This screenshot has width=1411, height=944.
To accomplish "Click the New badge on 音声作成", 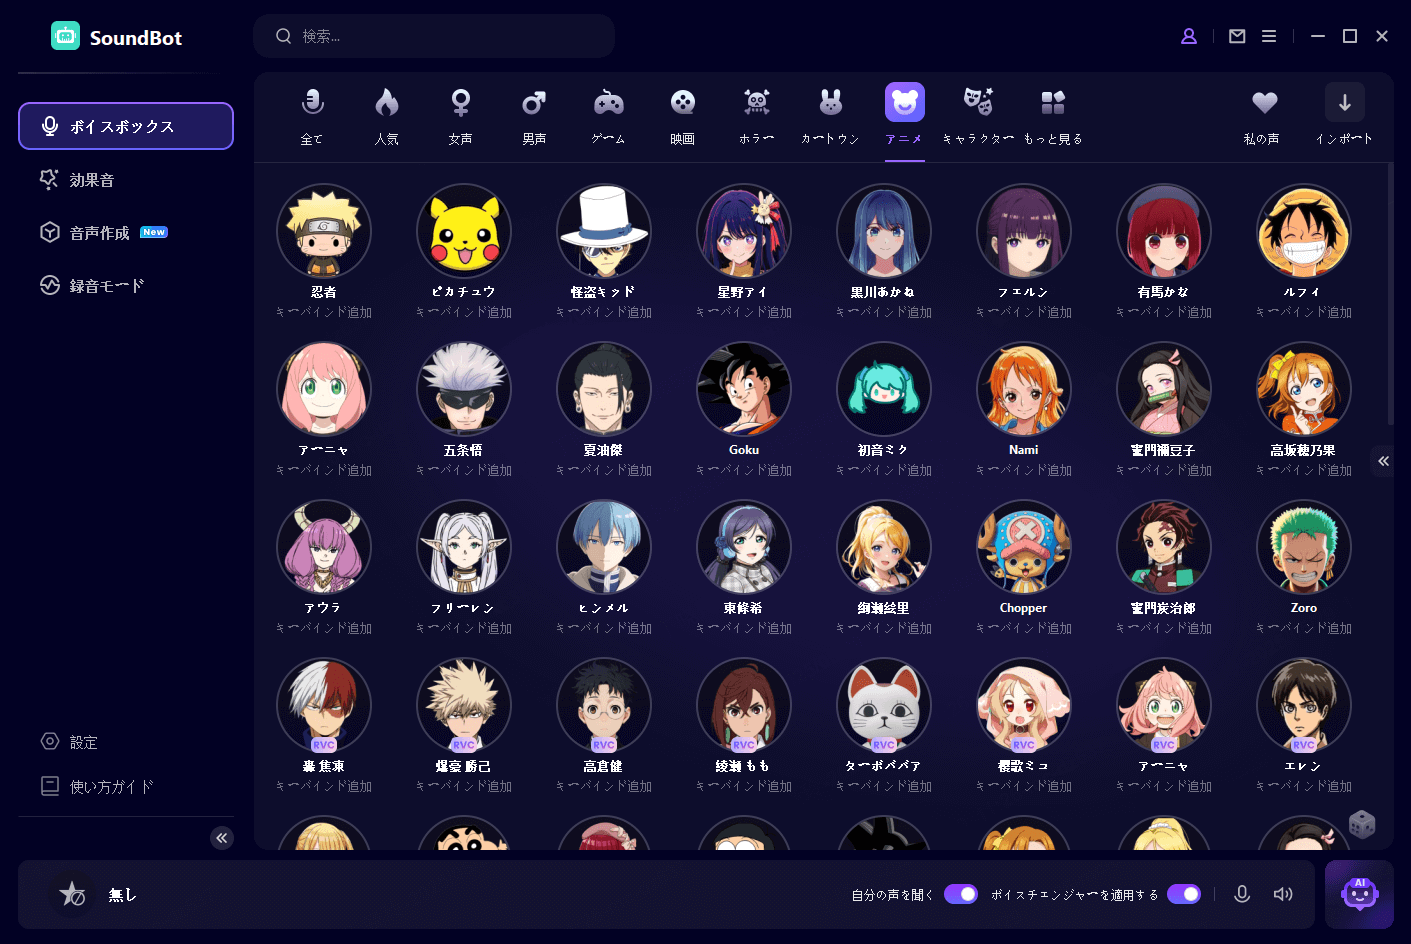I will pyautogui.click(x=154, y=232).
